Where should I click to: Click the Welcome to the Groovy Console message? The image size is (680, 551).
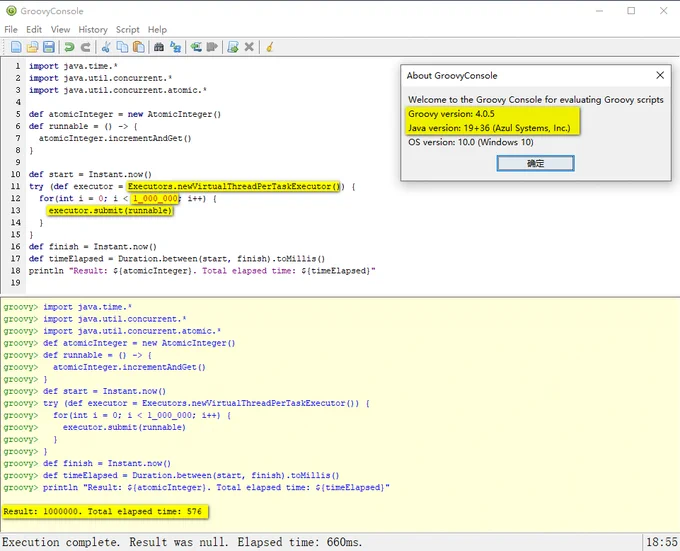[536, 100]
